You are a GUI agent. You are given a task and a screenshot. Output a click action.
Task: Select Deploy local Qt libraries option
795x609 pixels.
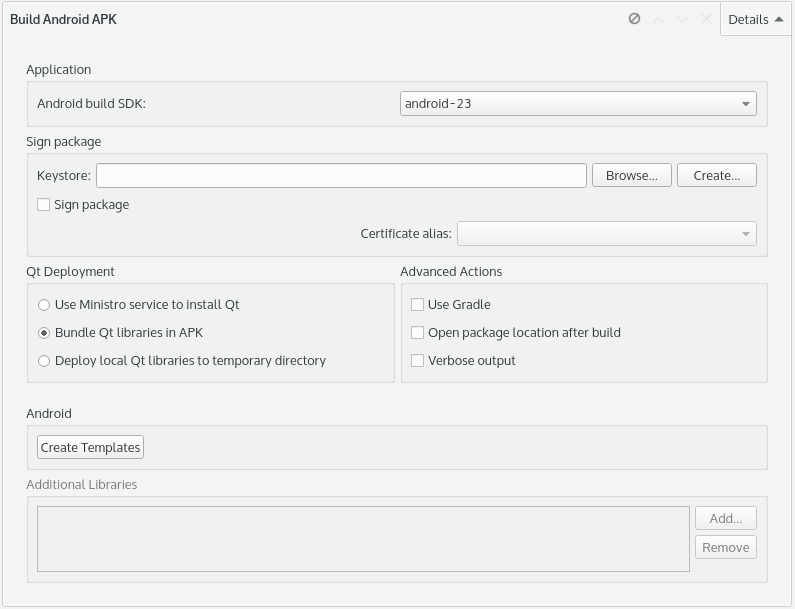click(44, 361)
